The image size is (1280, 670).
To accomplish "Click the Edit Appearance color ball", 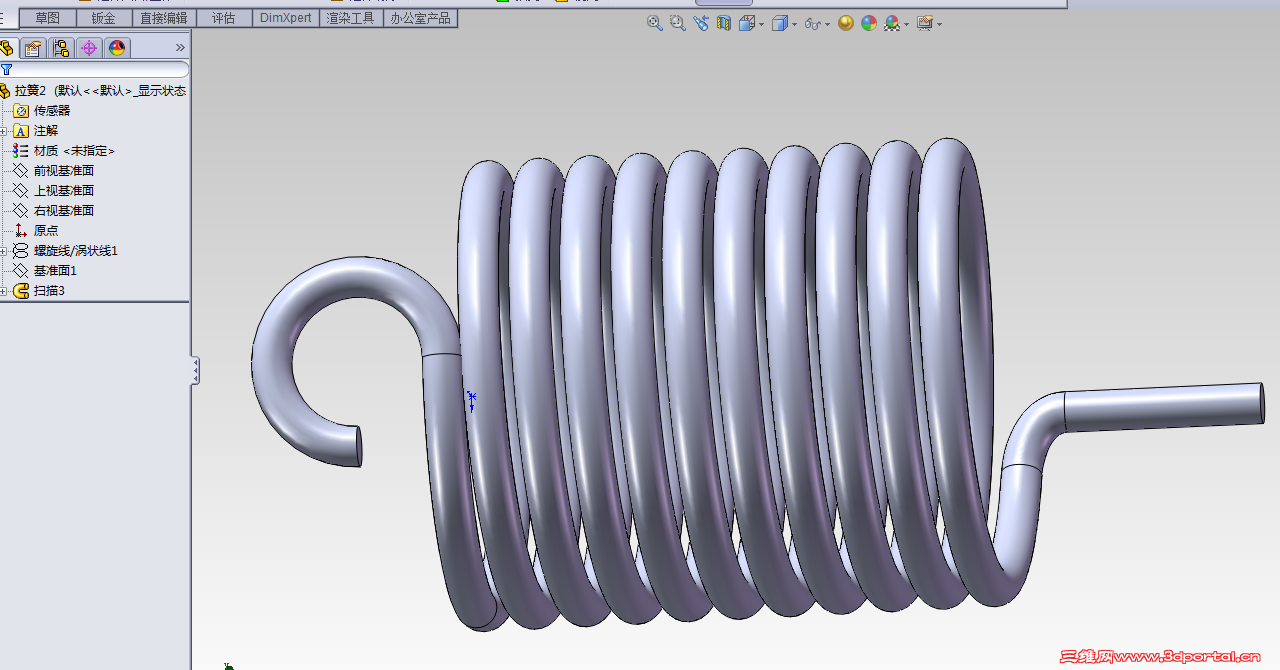I will tap(868, 23).
